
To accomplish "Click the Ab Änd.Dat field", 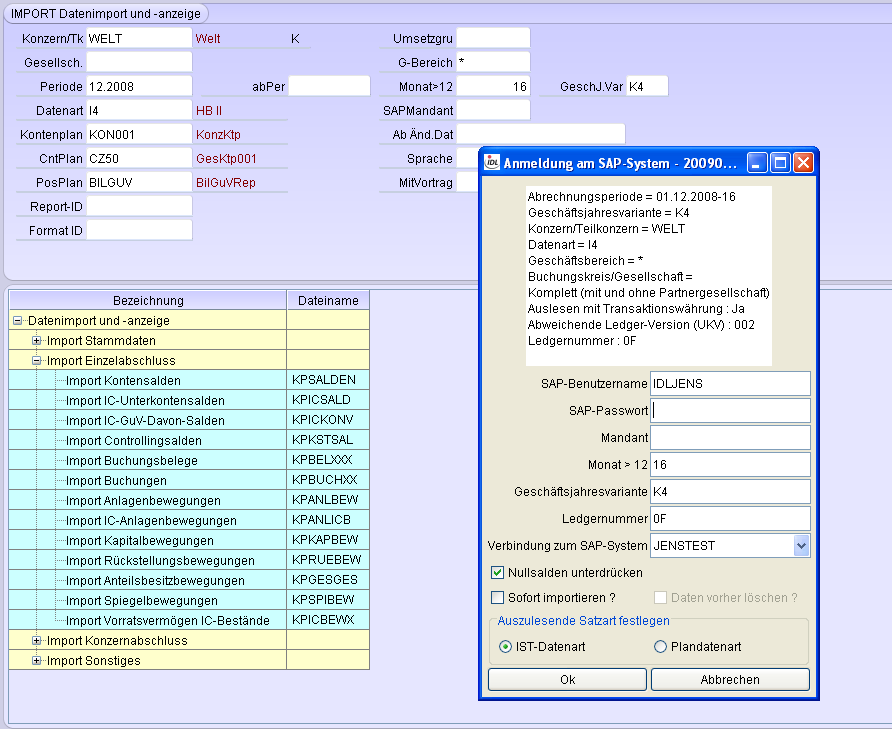I will (540, 134).
